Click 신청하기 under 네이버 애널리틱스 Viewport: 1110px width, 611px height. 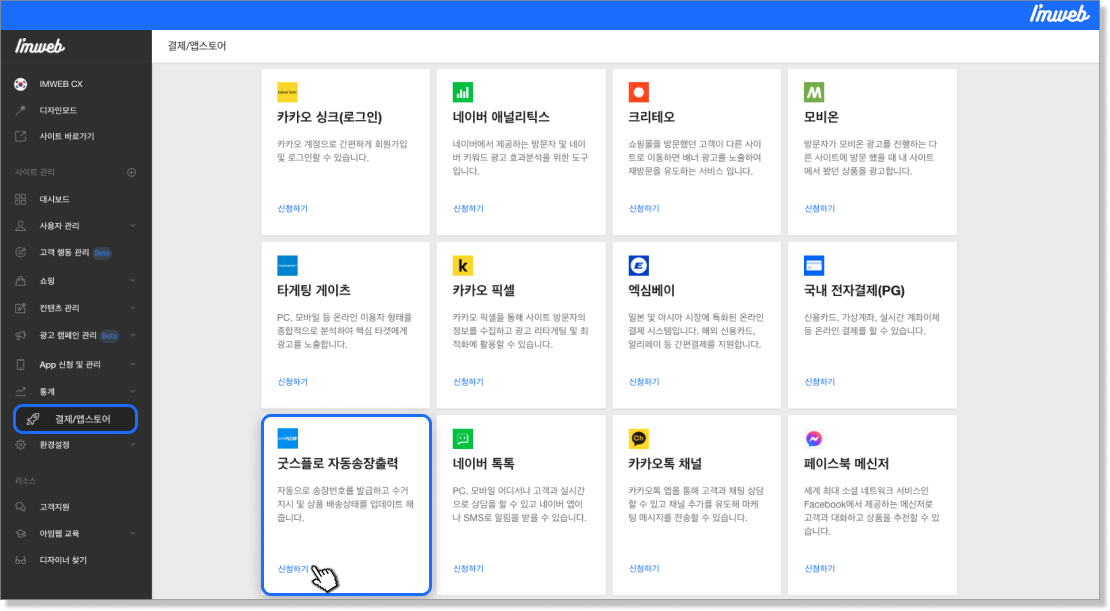point(468,209)
